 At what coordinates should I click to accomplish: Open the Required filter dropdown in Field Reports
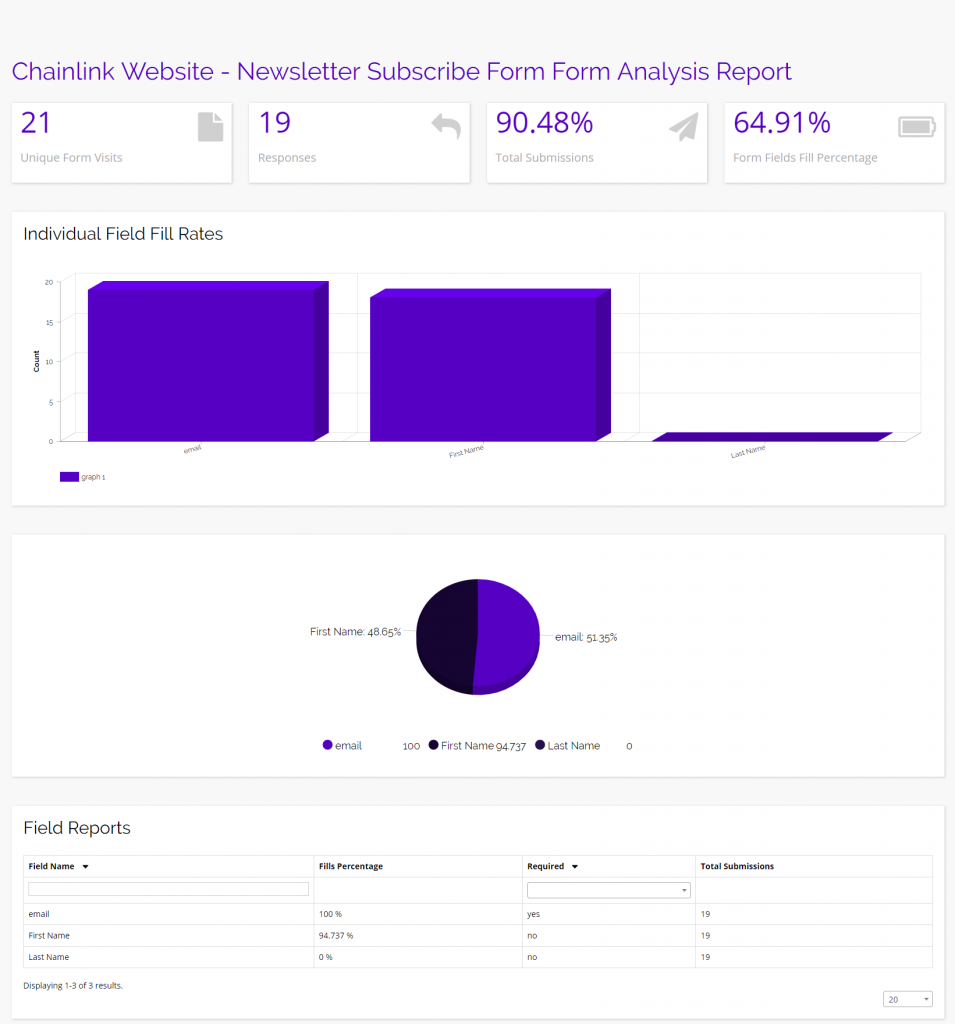(608, 889)
